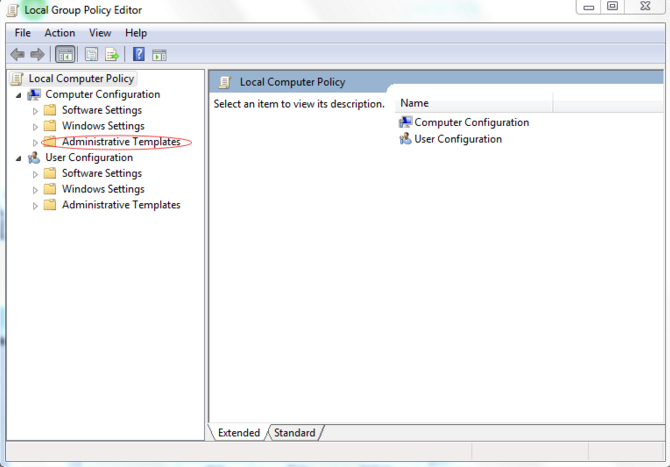Open the Help menu
Viewport: 670px width, 467px height.
(x=136, y=33)
